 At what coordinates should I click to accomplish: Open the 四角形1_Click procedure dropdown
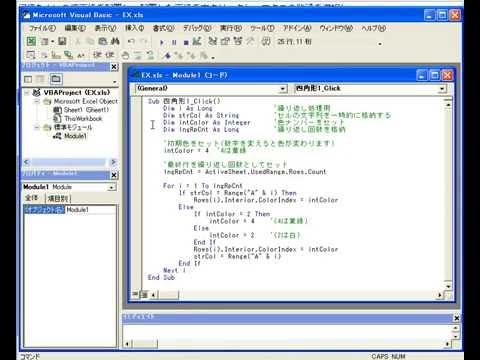pos(442,89)
